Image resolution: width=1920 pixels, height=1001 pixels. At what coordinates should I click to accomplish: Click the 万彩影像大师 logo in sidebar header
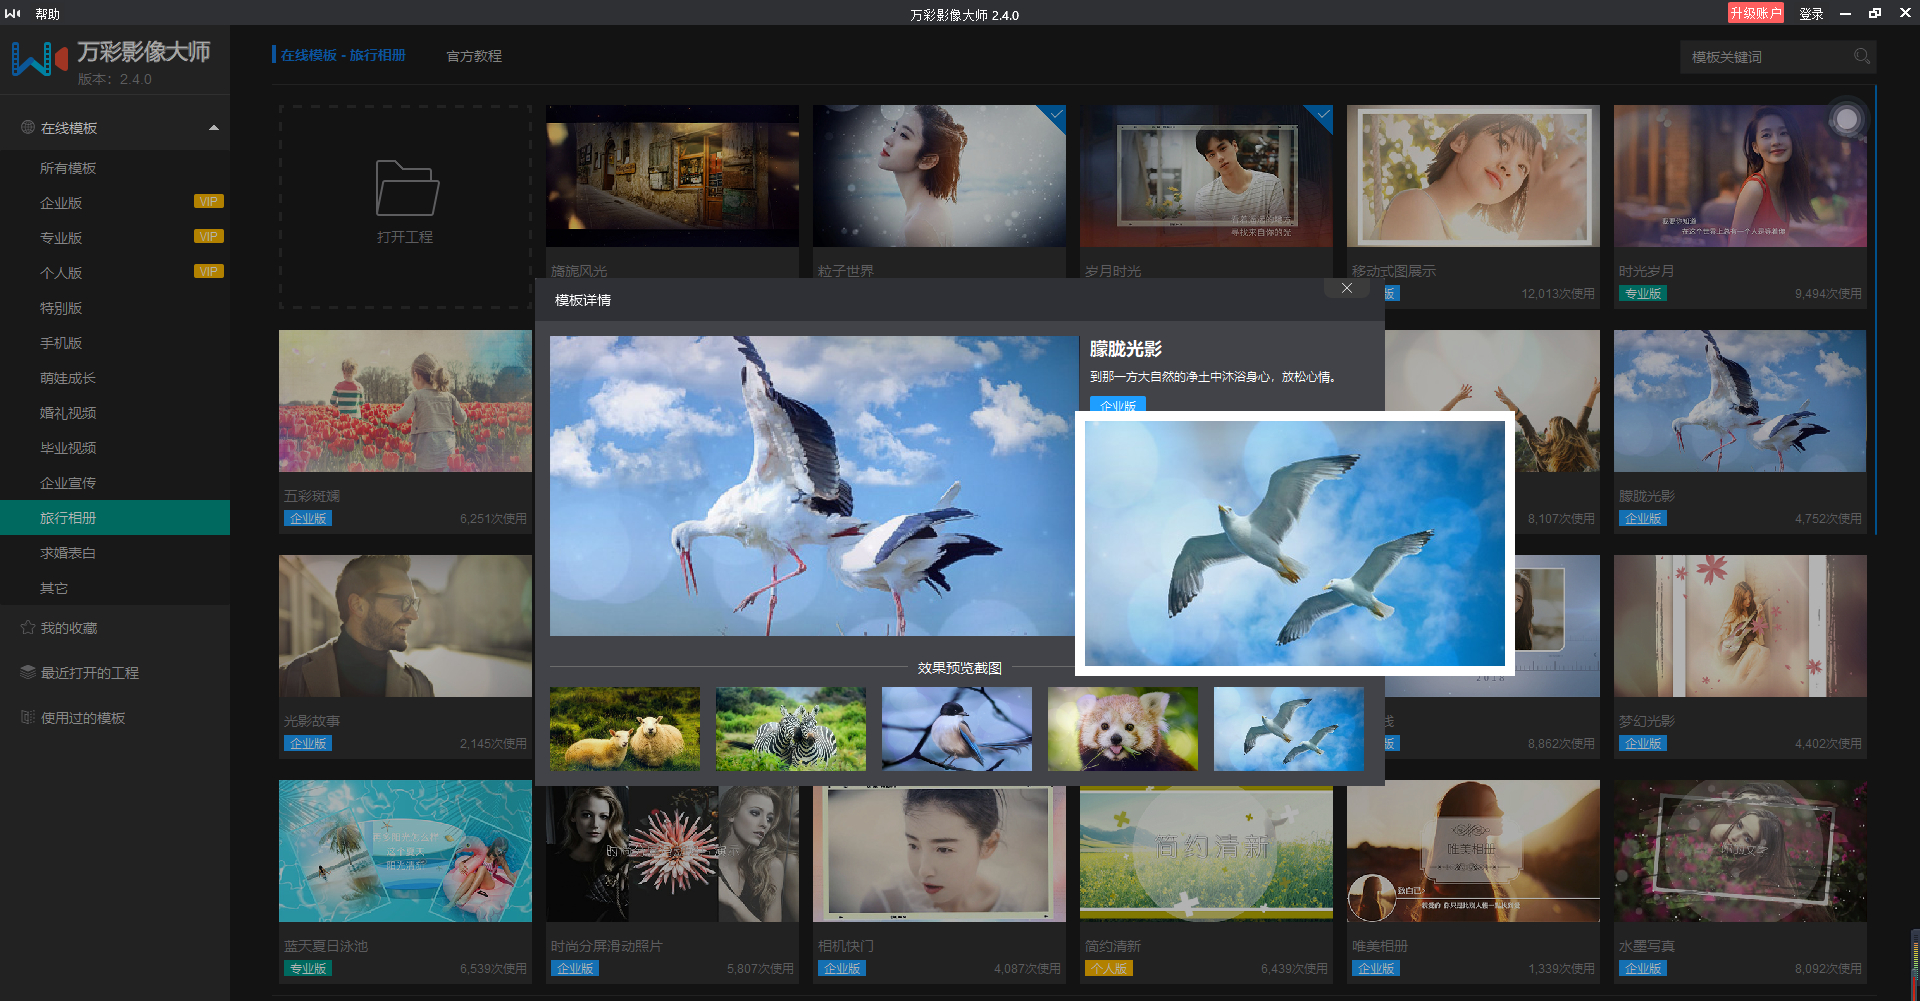[38, 58]
